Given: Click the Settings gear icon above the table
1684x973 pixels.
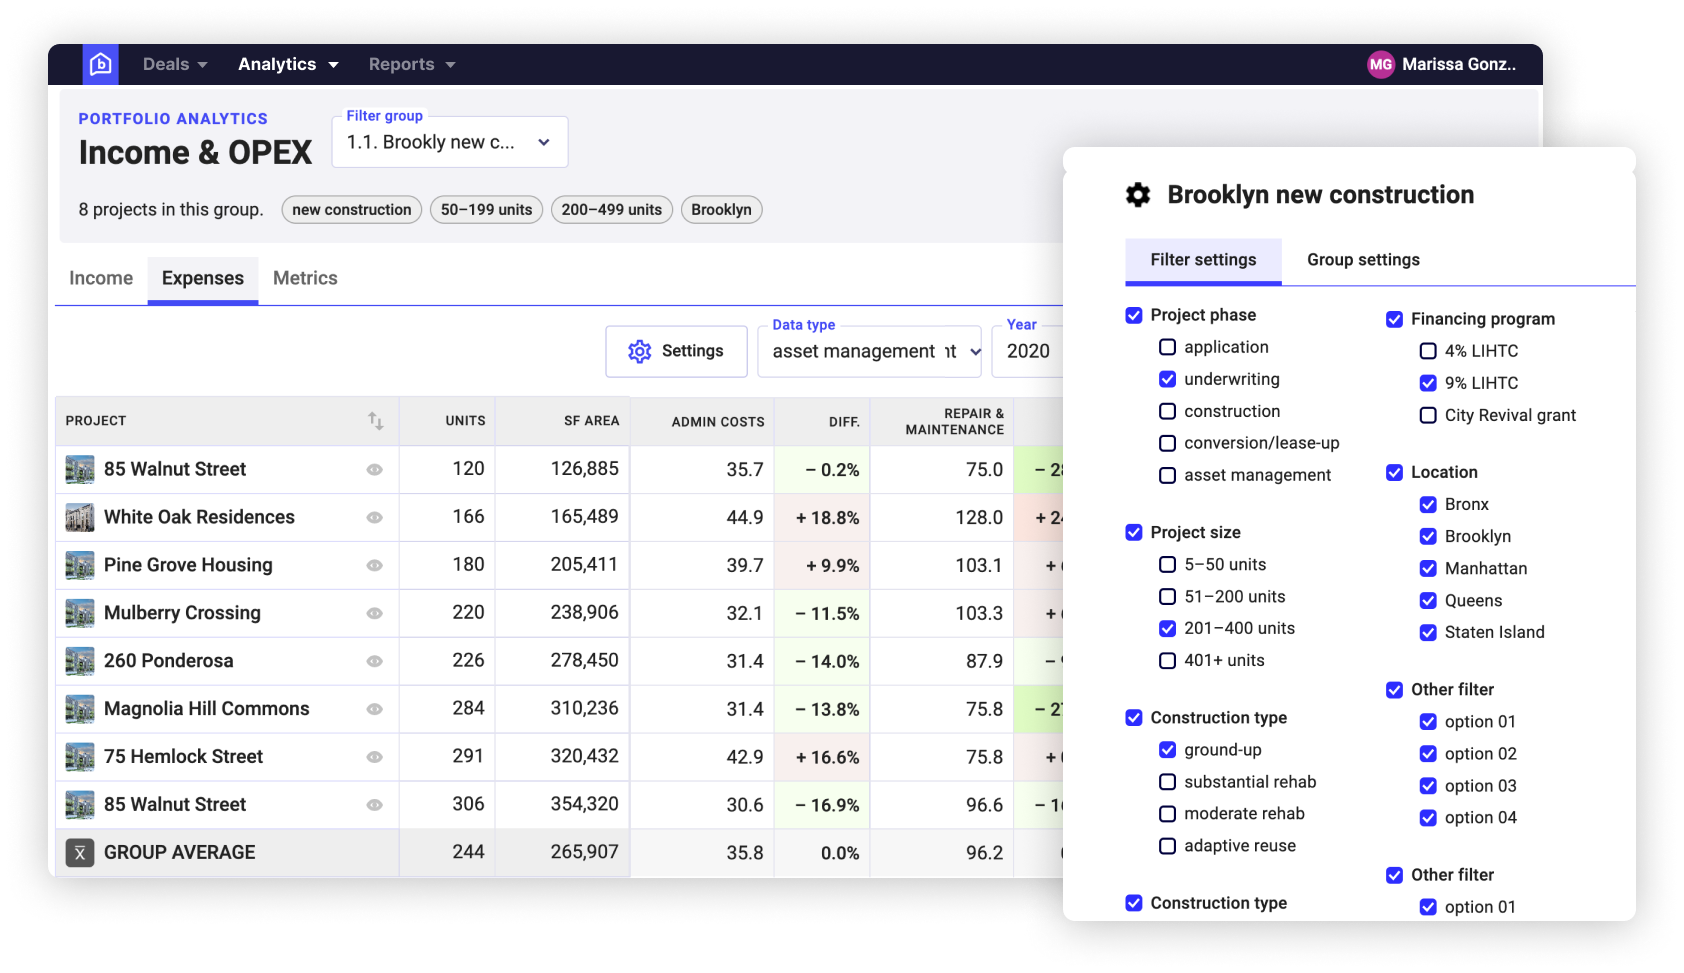Looking at the screenshot, I should (640, 351).
